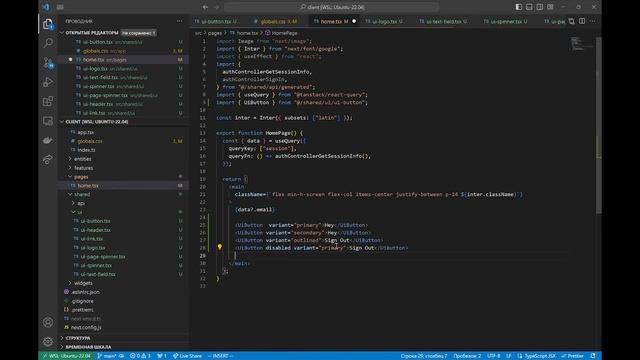Screen dimensions: 640x360
Task: Open the Remote Explorer view
Action: coord(48,121)
